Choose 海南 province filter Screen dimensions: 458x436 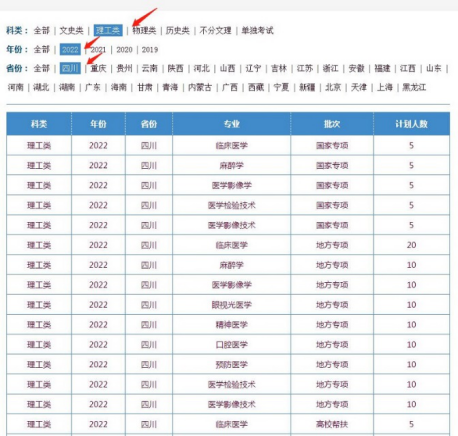[x=119, y=88]
